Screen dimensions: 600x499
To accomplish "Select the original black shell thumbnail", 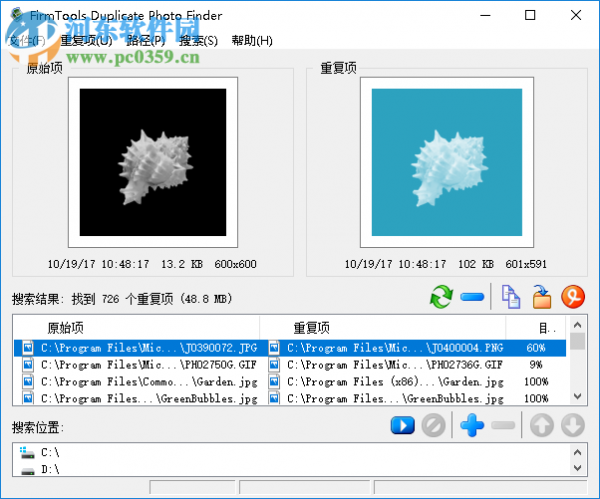I will (153, 162).
